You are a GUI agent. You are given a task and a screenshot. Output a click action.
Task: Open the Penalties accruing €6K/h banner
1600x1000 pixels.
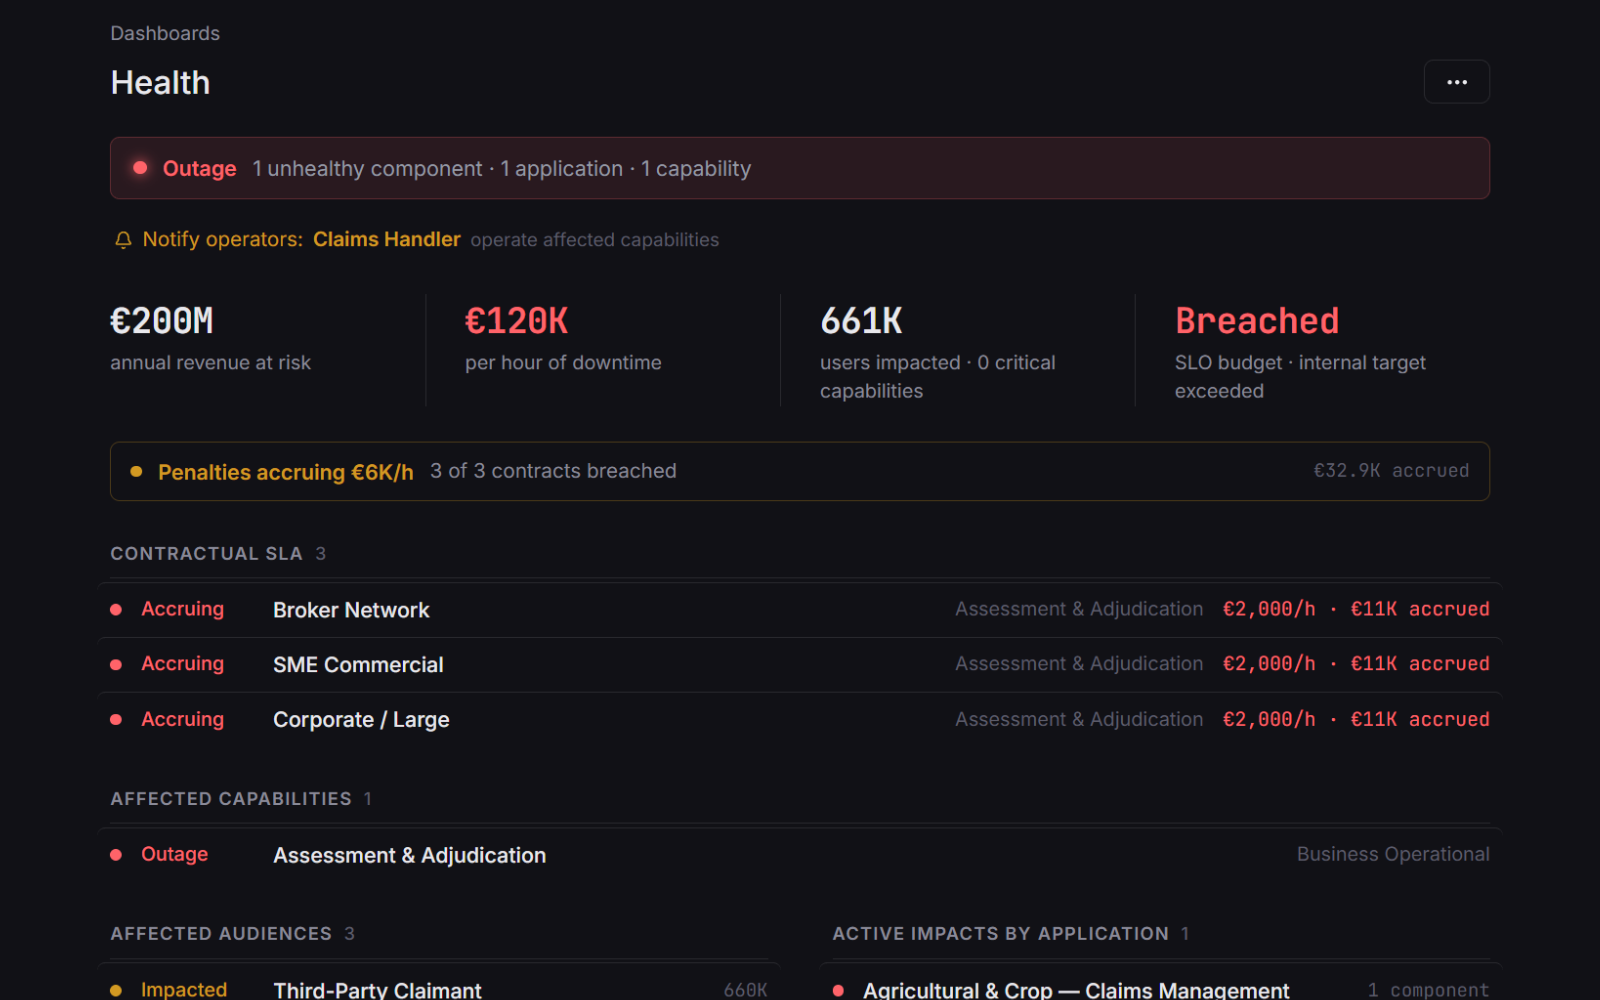click(x=800, y=471)
